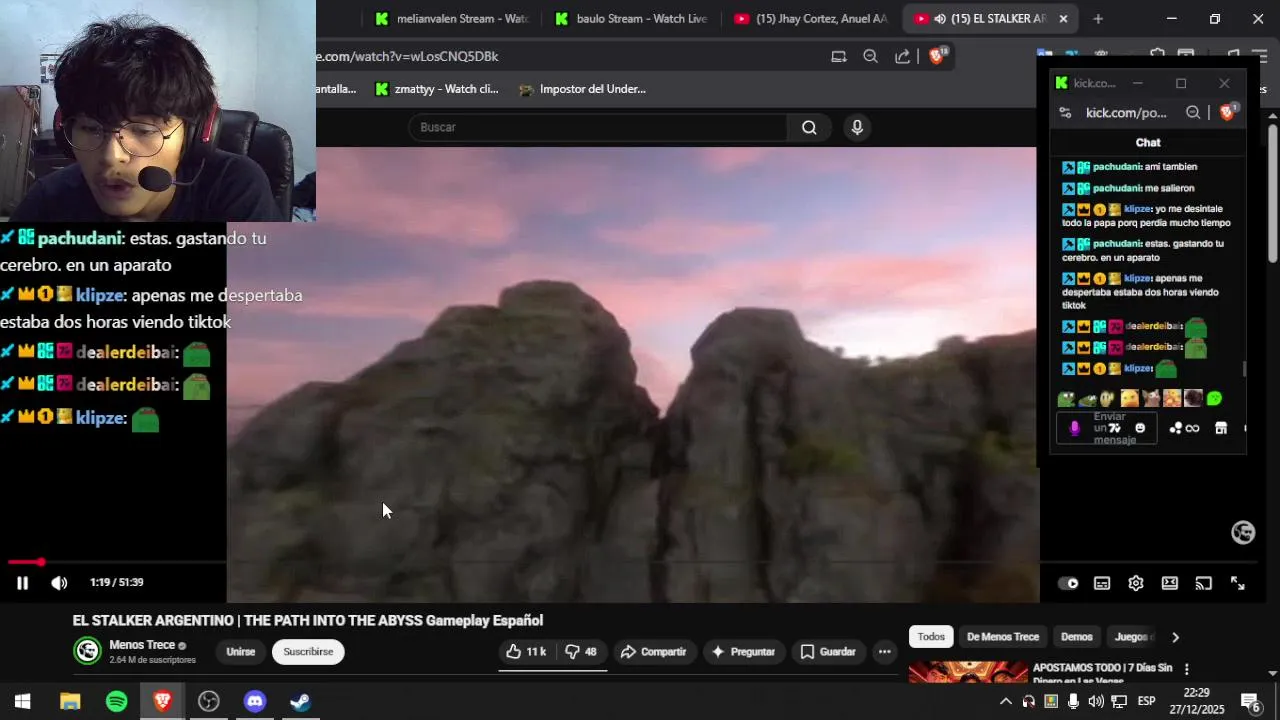Image resolution: width=1280 pixels, height=720 pixels.
Task: Click the Suscribirse button
Action: pyautogui.click(x=308, y=652)
